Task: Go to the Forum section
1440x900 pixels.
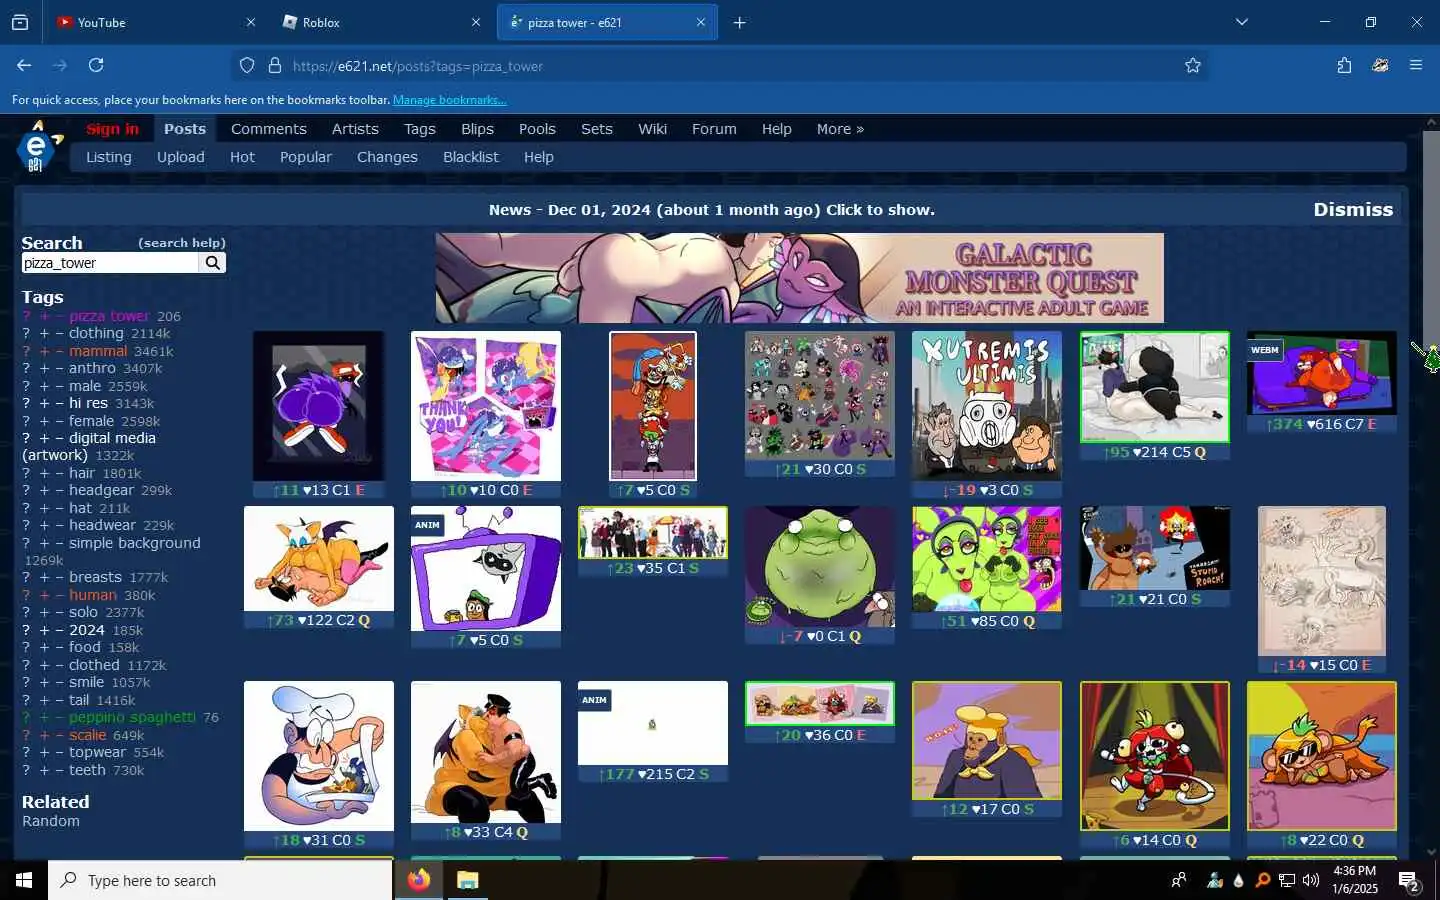Action: pyautogui.click(x=714, y=129)
